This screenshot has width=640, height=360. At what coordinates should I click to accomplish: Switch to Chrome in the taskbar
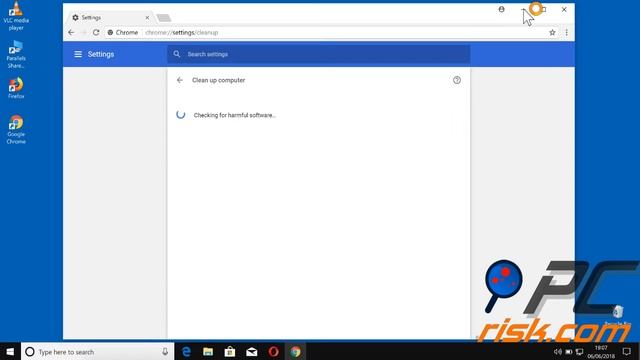pos(296,351)
